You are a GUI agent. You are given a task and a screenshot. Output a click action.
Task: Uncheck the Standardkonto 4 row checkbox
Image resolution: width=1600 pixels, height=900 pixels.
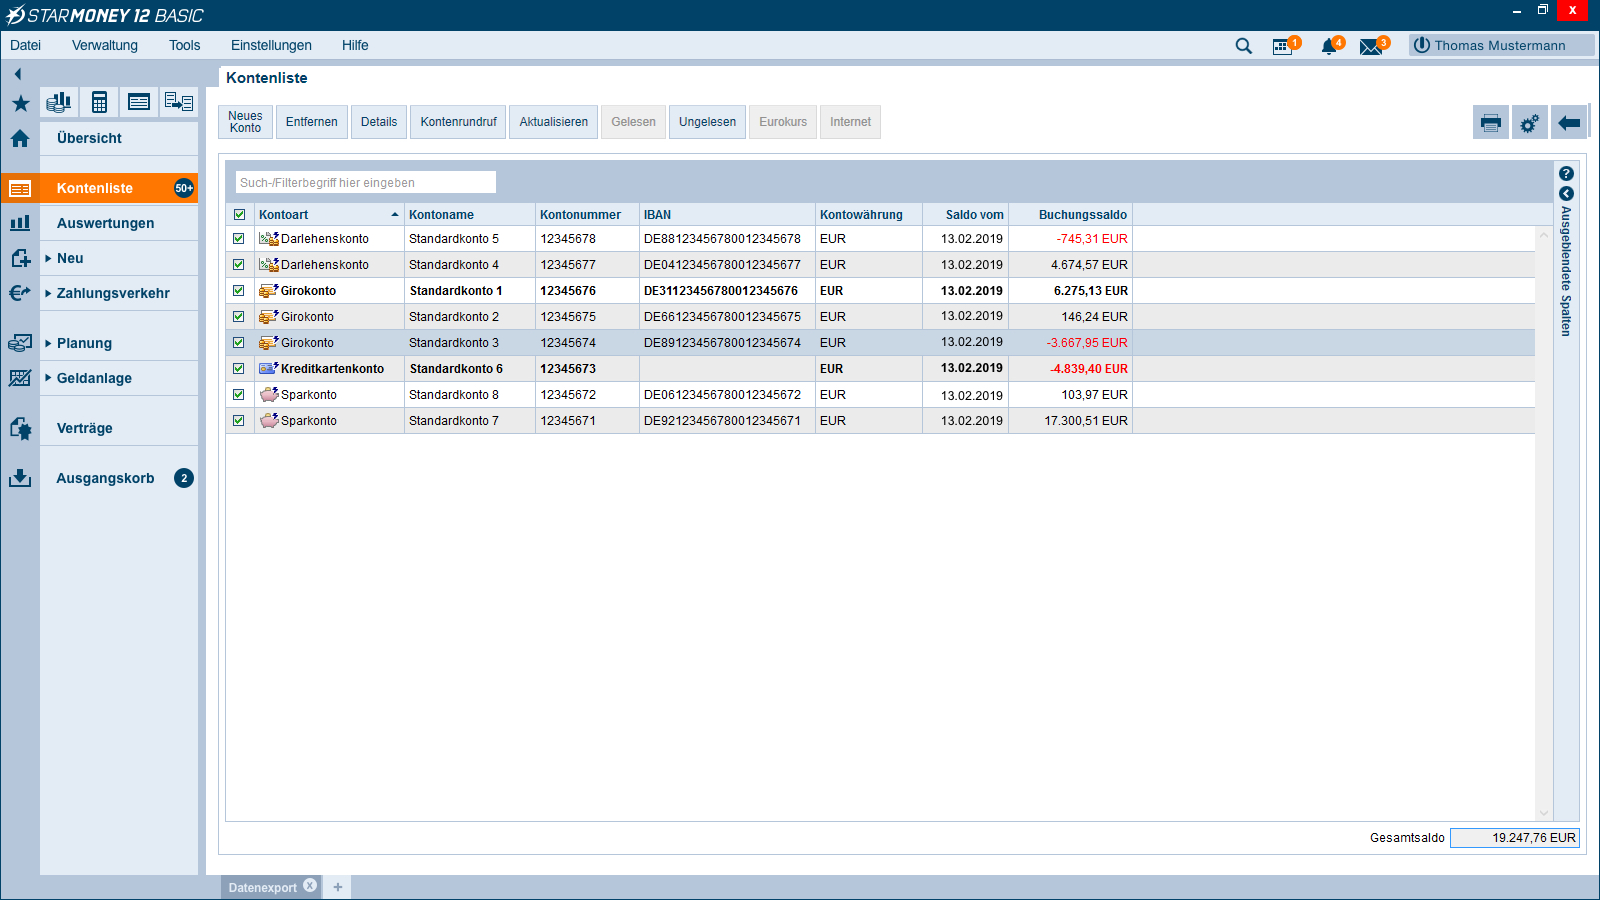pyautogui.click(x=238, y=265)
